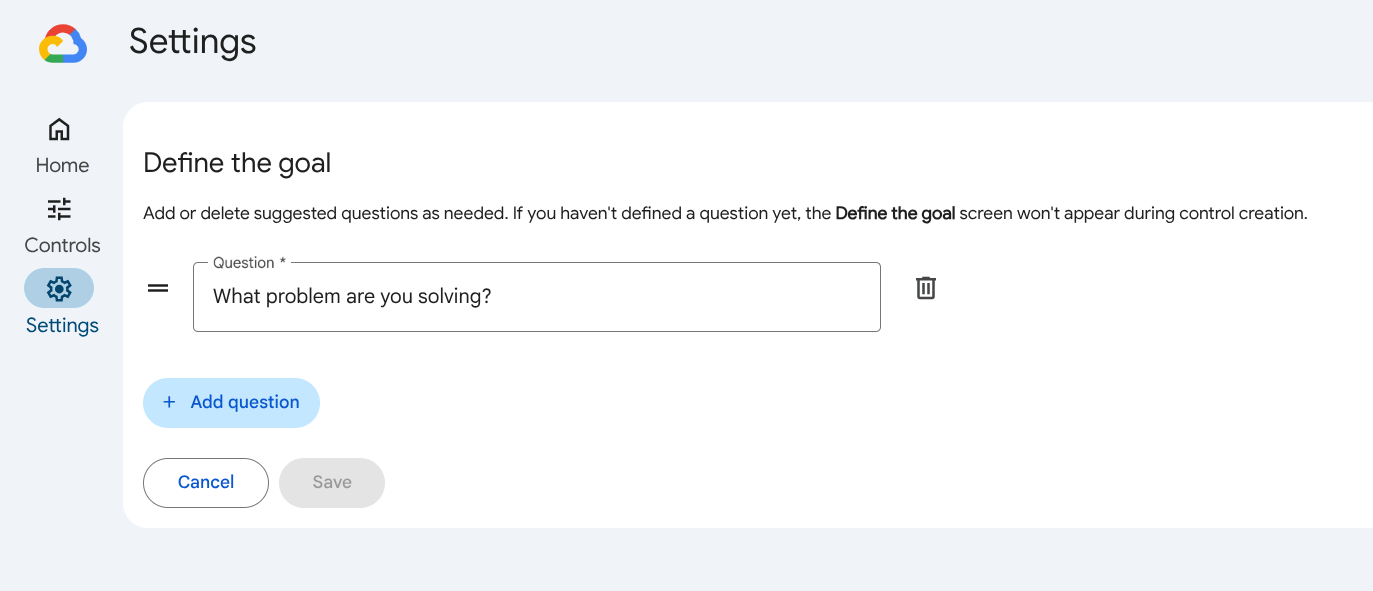Click the Google Cloud logo

(x=63, y=44)
